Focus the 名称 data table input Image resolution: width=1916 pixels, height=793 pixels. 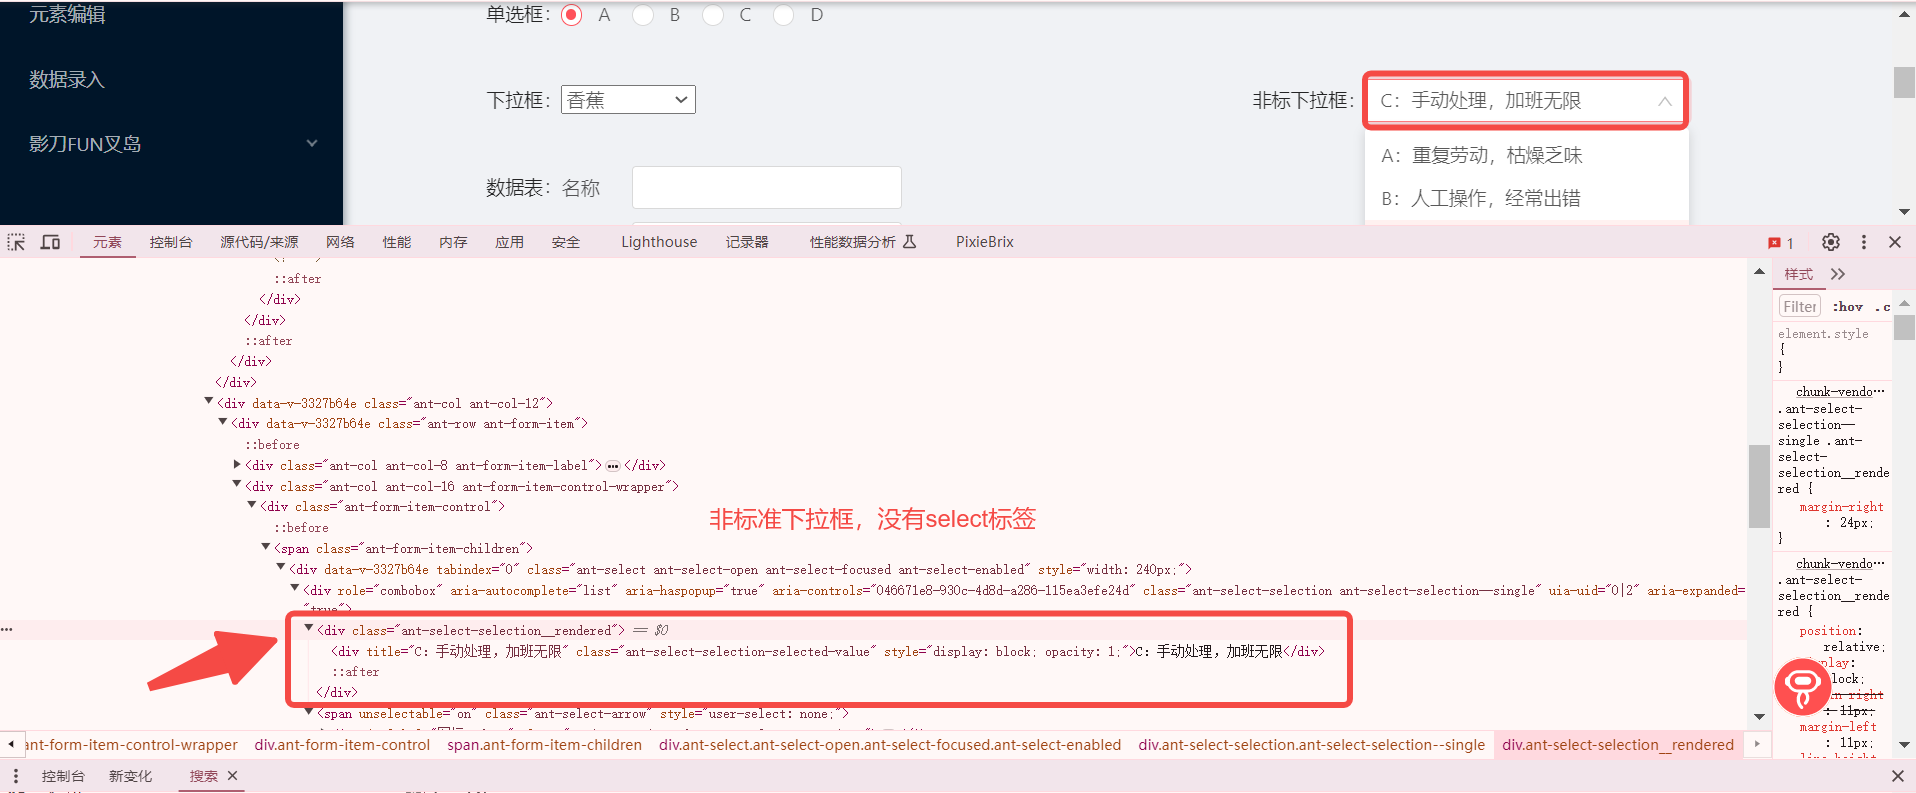click(767, 187)
